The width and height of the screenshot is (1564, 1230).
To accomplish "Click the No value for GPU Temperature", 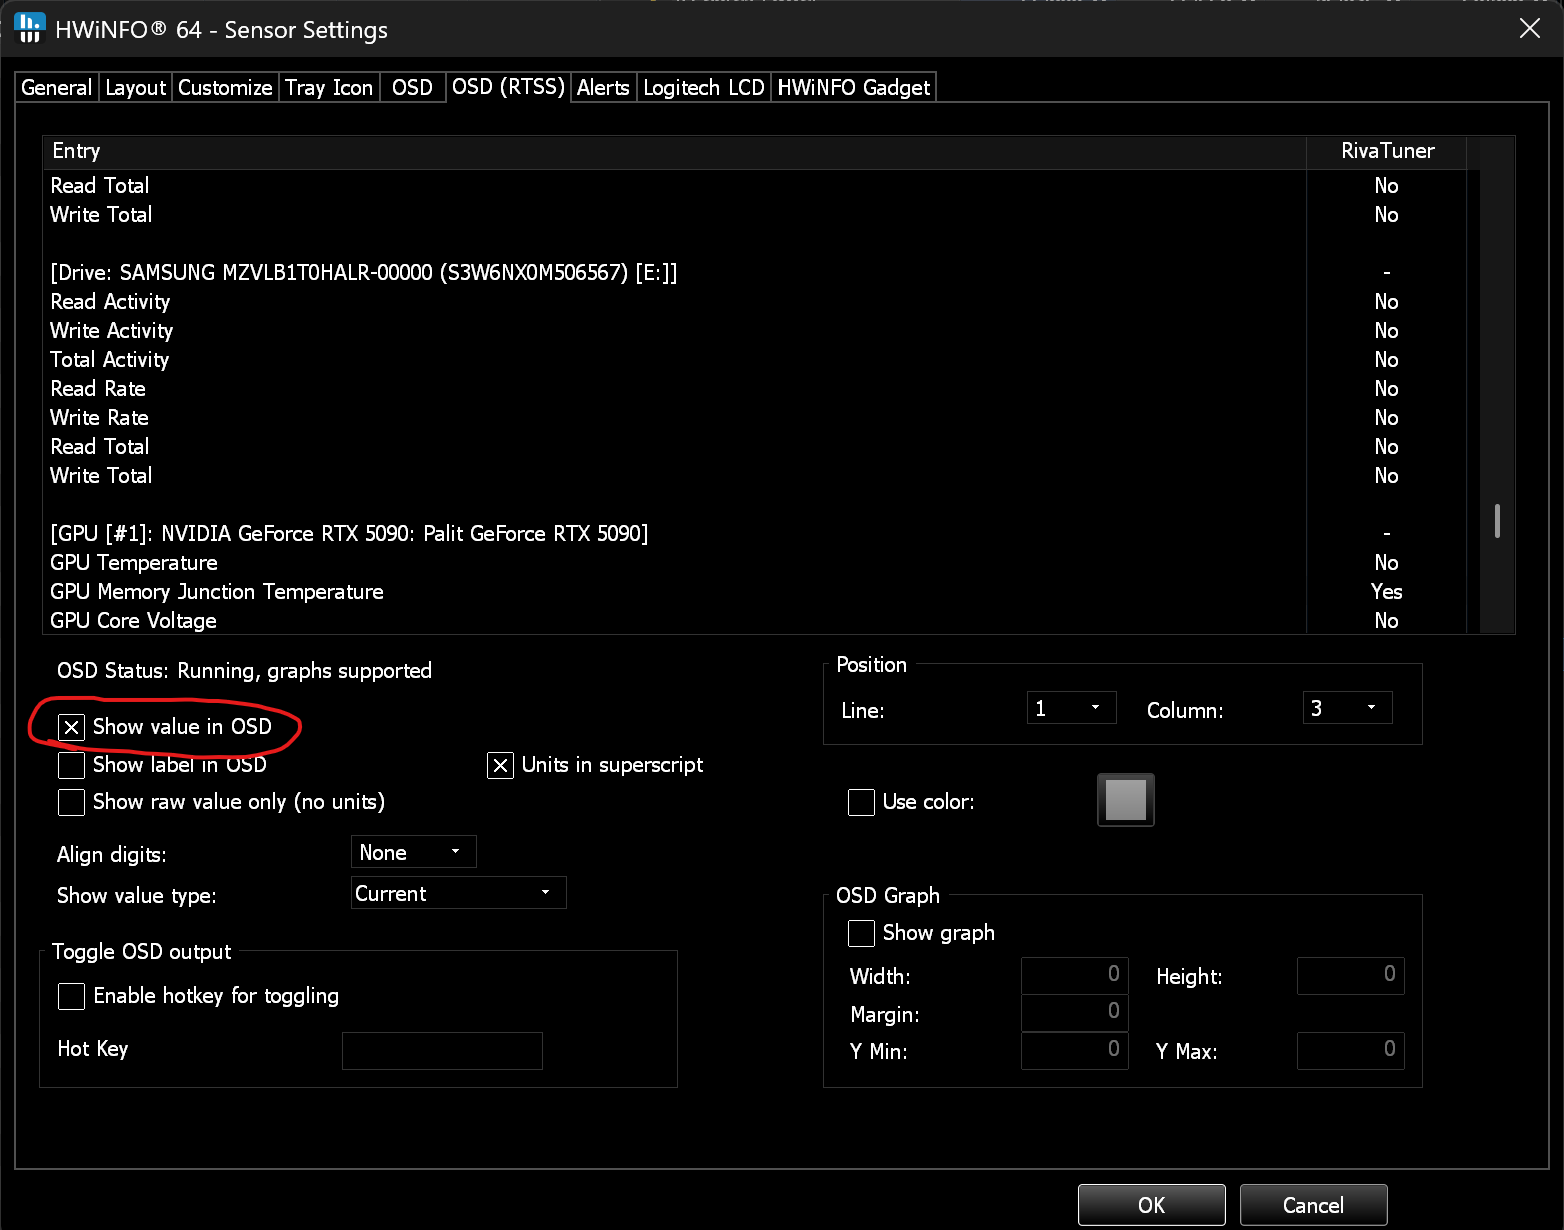I will tap(1386, 563).
